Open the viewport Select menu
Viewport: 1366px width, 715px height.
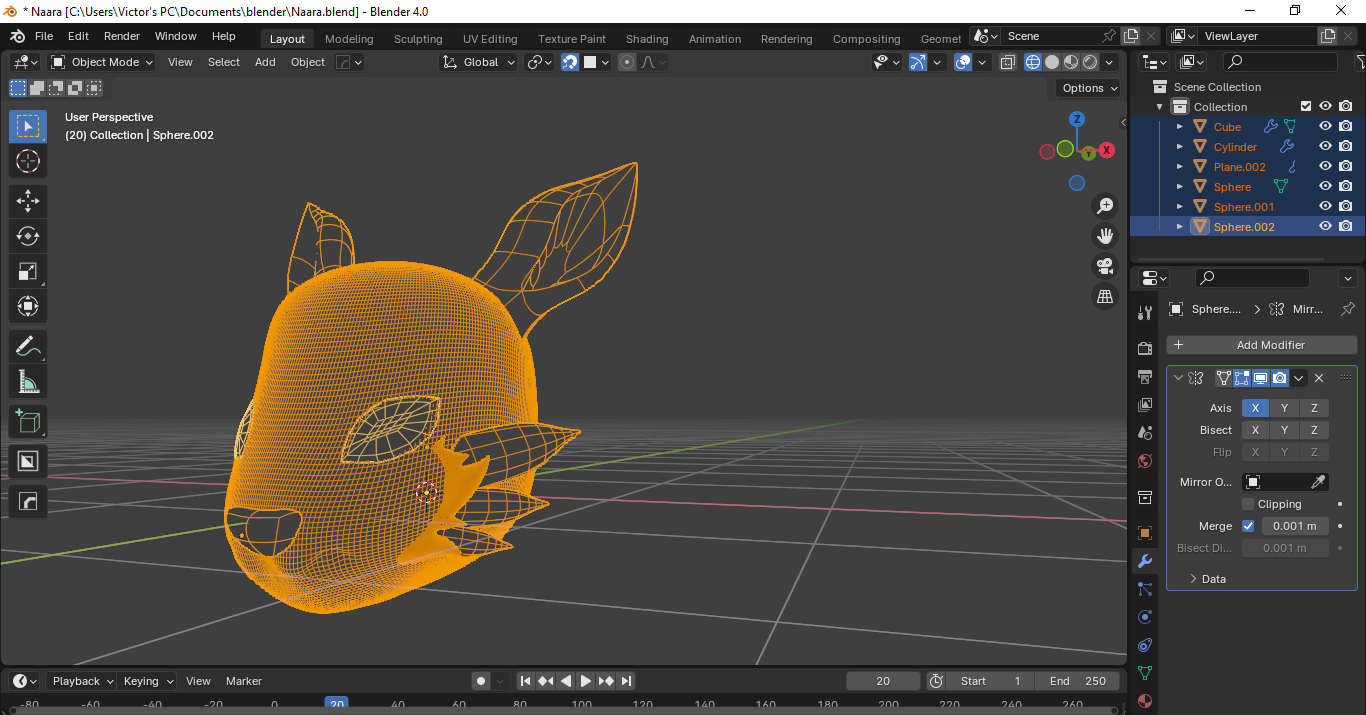pyautogui.click(x=224, y=62)
